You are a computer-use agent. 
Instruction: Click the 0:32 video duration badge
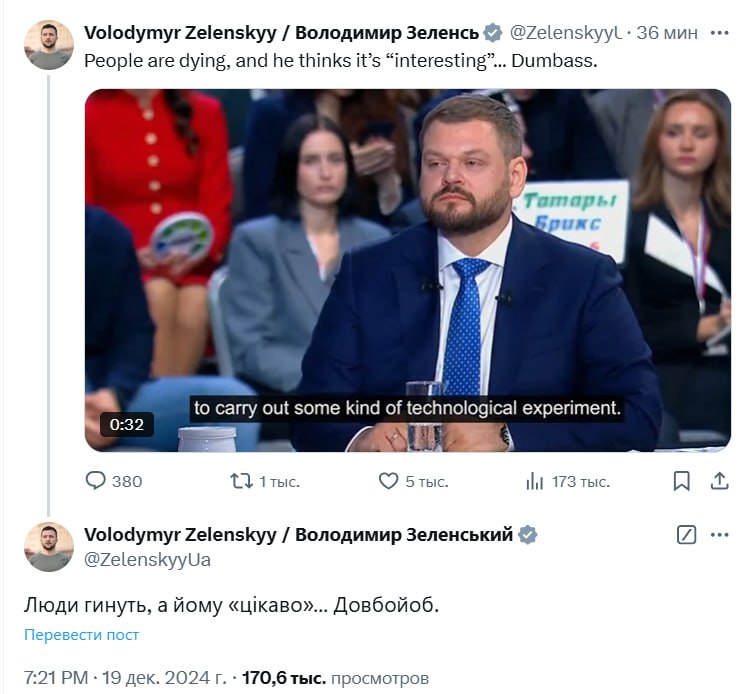click(127, 424)
